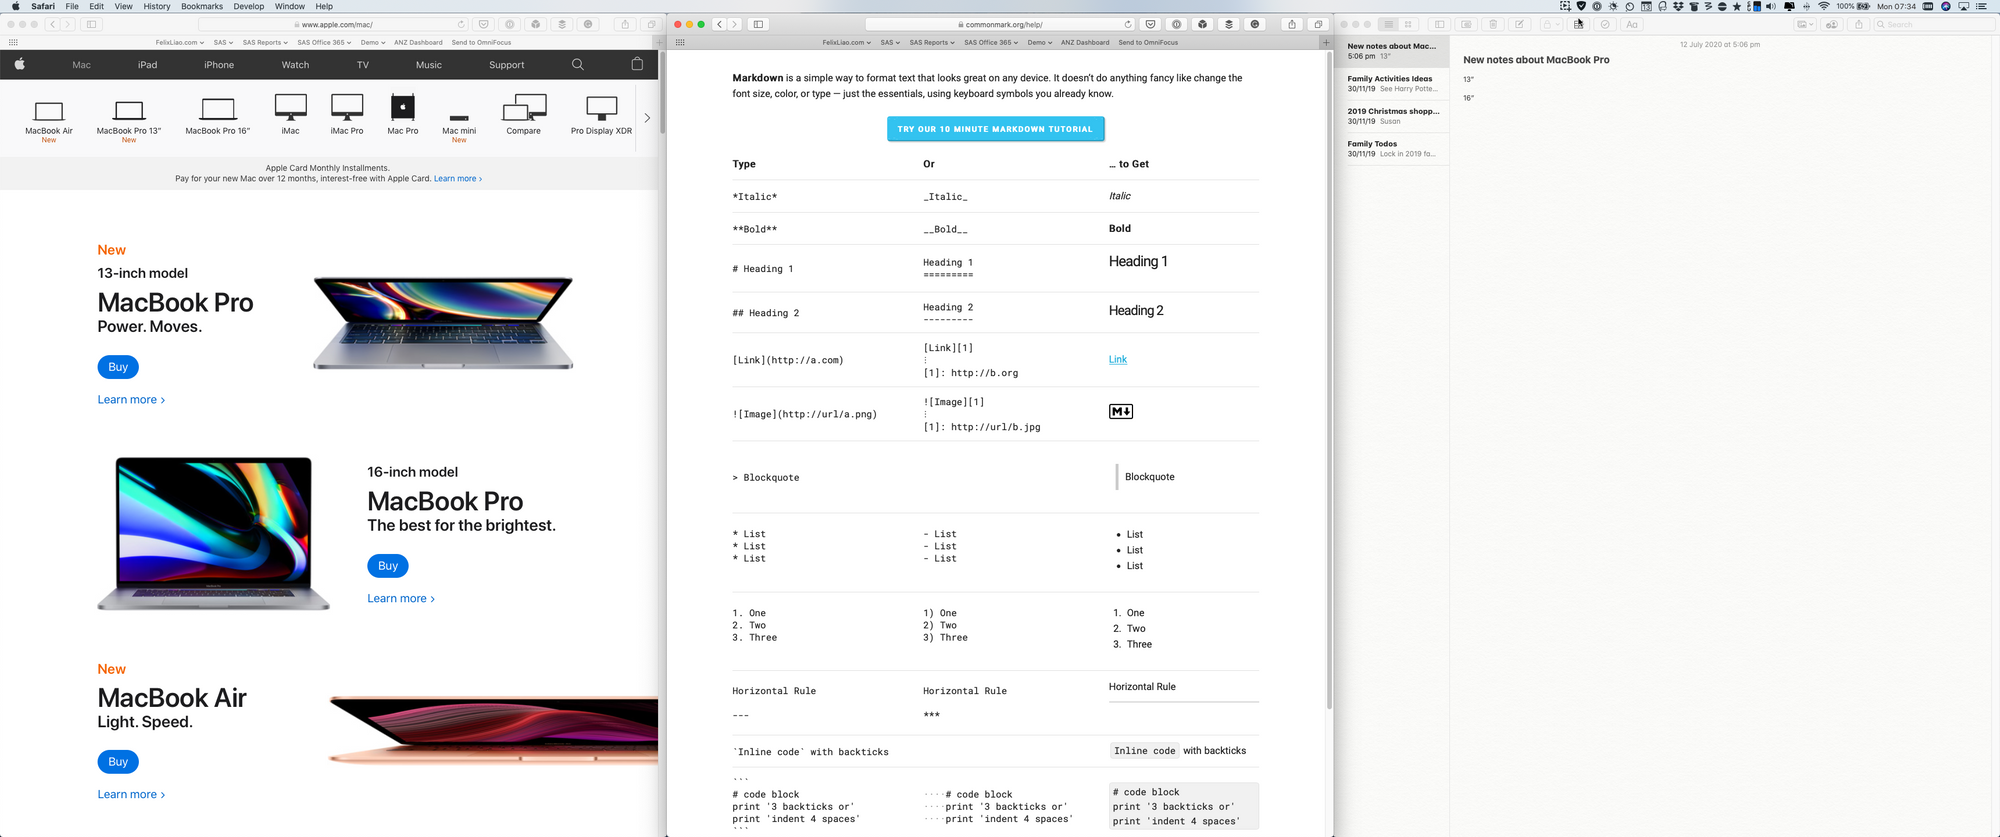2000x837 pixels.
Task: Open Share menu in commonmark.org Safari window
Action: (1292, 24)
